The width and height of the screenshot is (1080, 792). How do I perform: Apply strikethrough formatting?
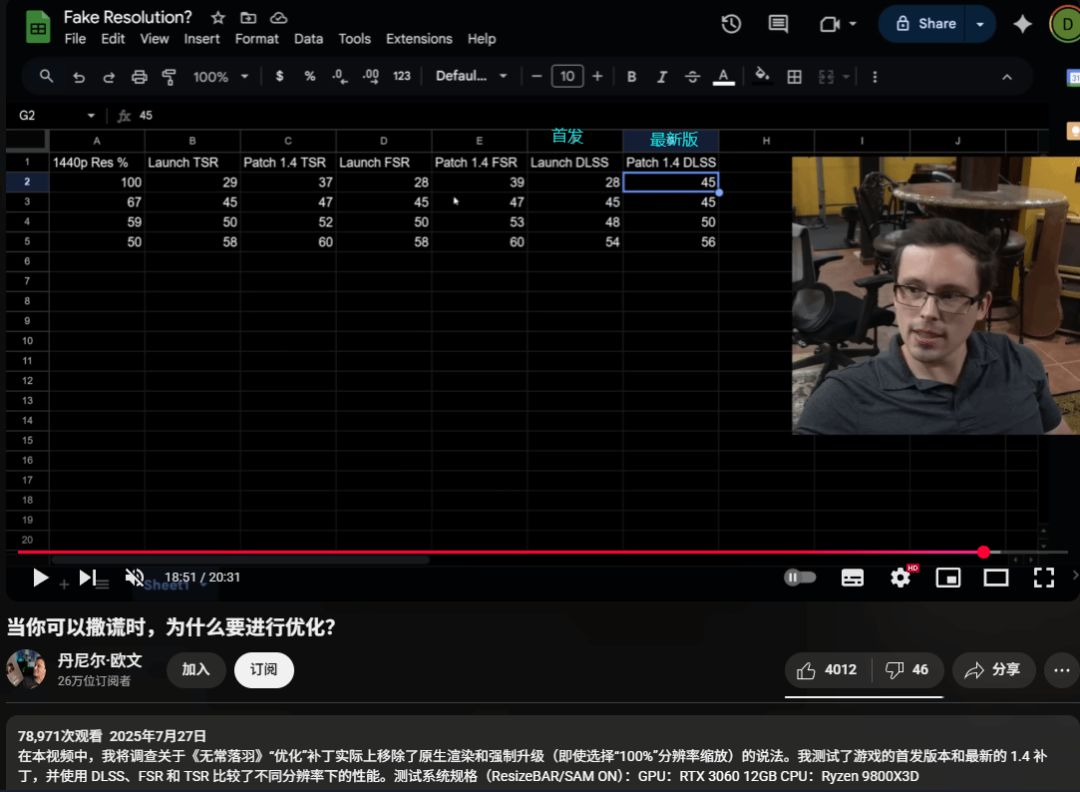click(x=692, y=77)
